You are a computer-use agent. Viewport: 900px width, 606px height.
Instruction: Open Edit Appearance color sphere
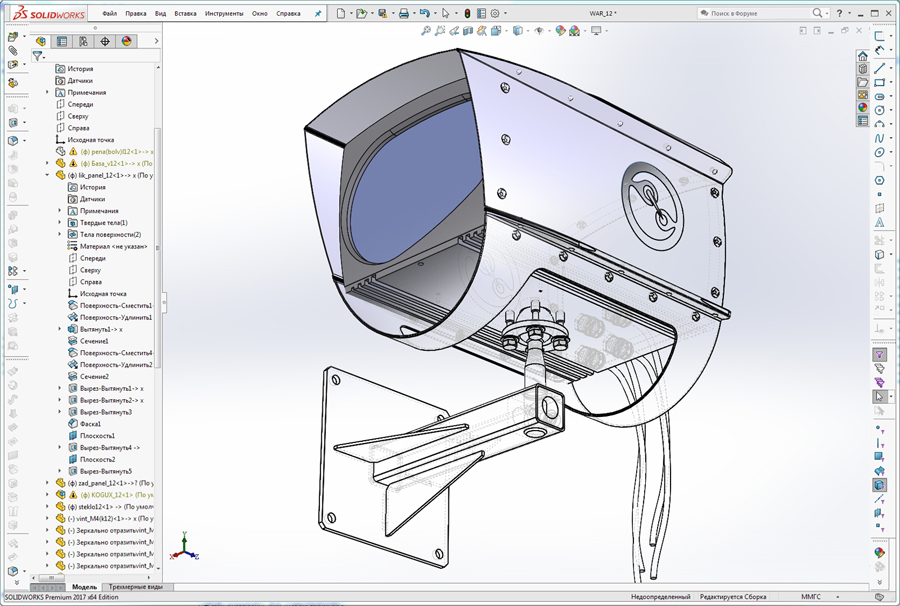click(x=560, y=31)
